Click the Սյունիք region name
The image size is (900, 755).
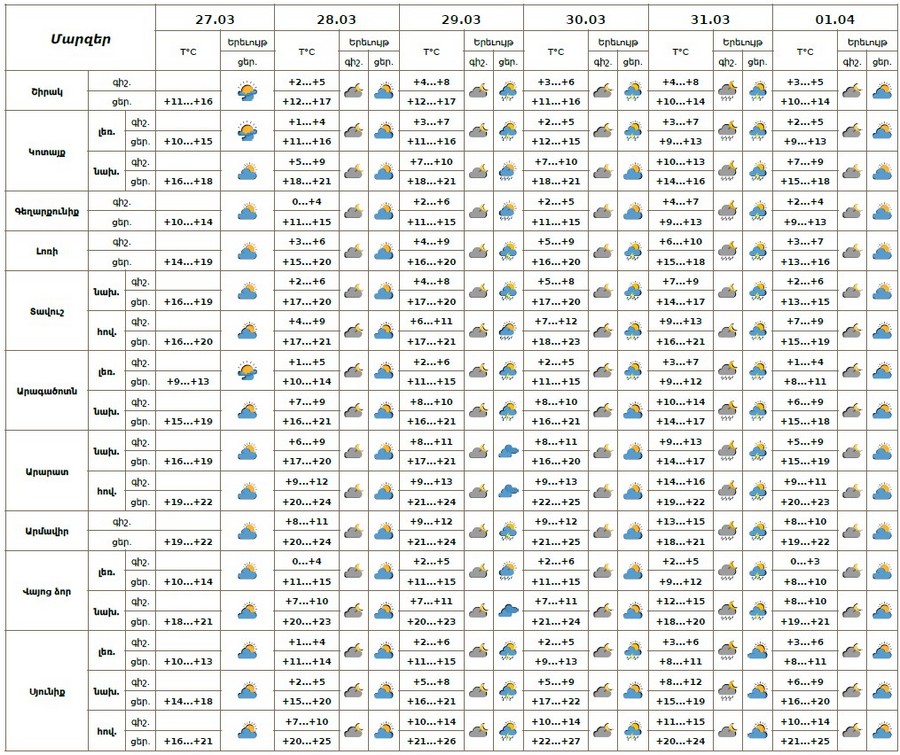click(47, 691)
